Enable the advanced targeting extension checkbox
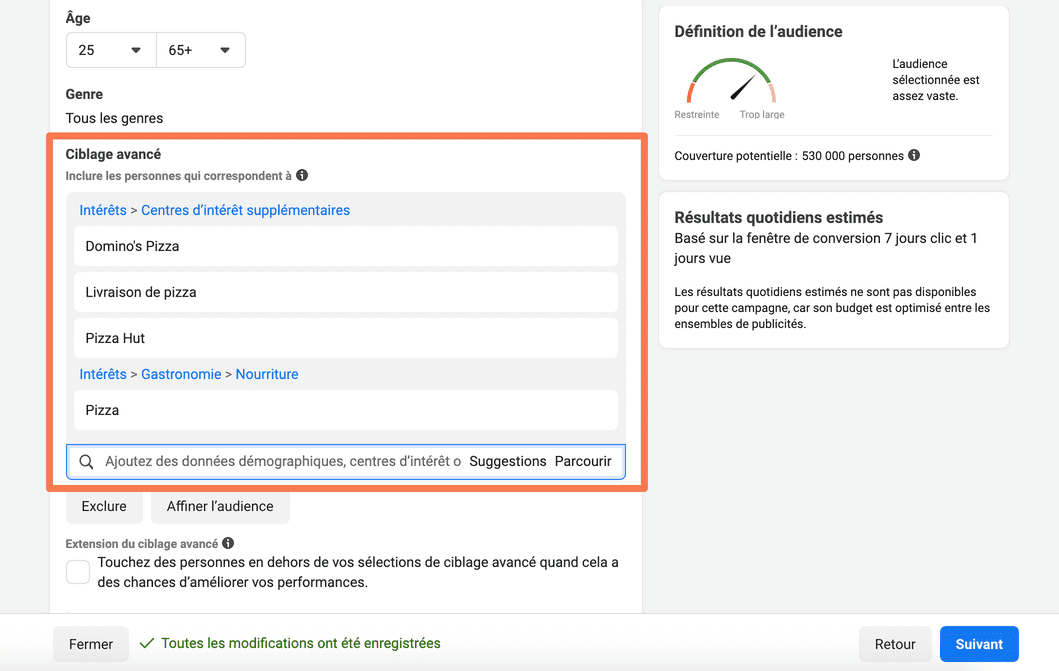This screenshot has width=1059, height=671. (x=78, y=572)
